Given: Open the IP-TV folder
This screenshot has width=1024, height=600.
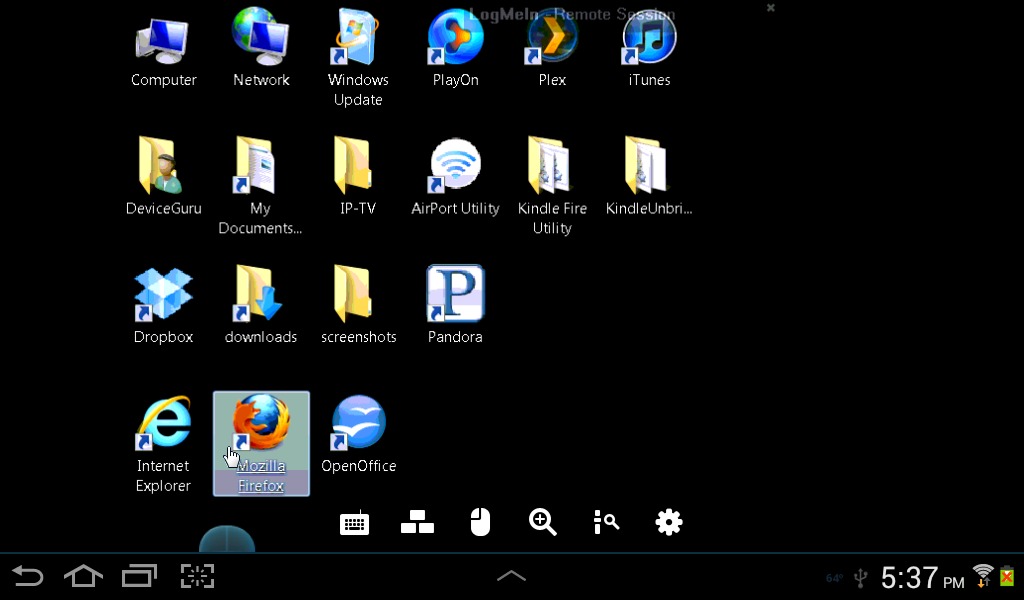Looking at the screenshot, I should (x=358, y=176).
